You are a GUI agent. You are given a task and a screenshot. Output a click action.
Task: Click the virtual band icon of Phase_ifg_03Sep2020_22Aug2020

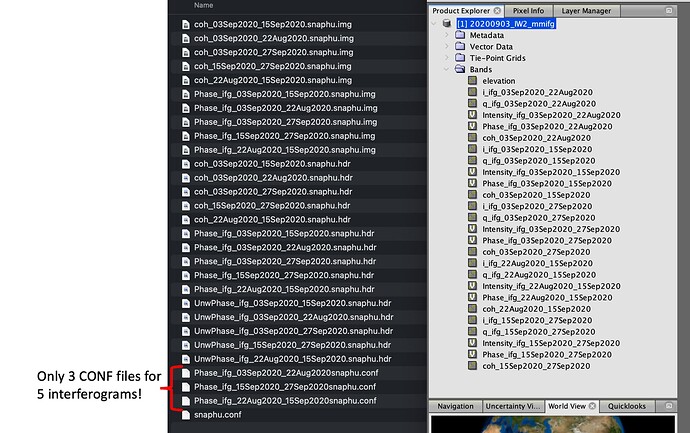point(472,126)
